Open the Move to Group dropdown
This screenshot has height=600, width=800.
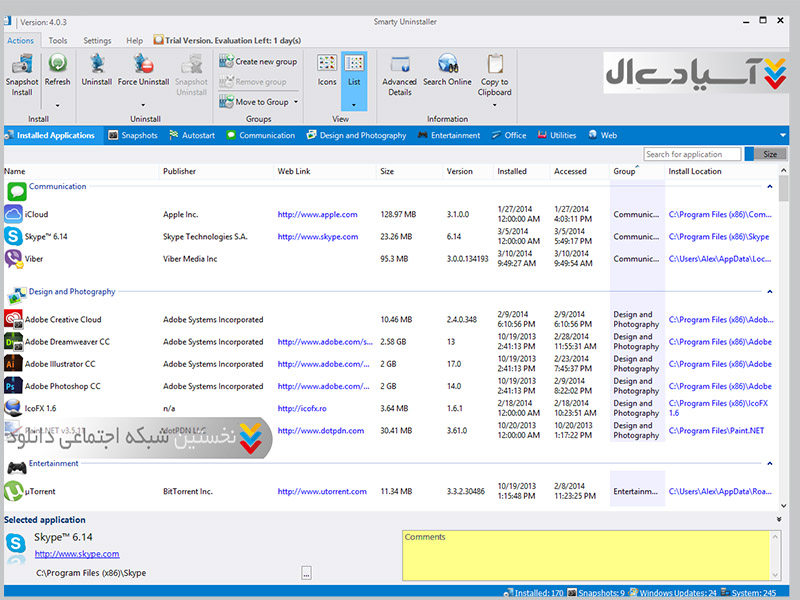[x=258, y=102]
